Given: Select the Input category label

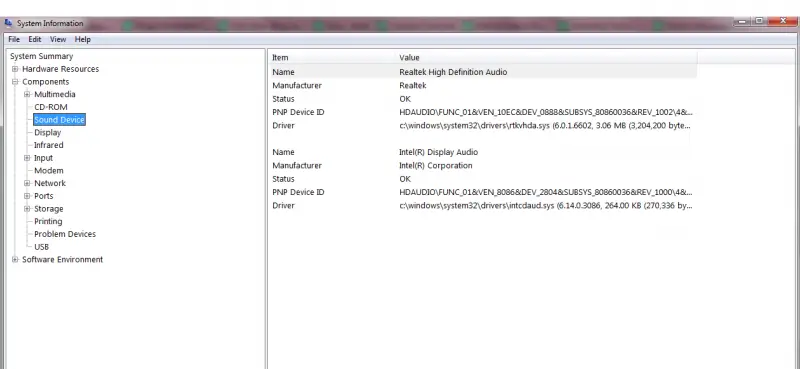Looking at the screenshot, I should [x=43, y=158].
